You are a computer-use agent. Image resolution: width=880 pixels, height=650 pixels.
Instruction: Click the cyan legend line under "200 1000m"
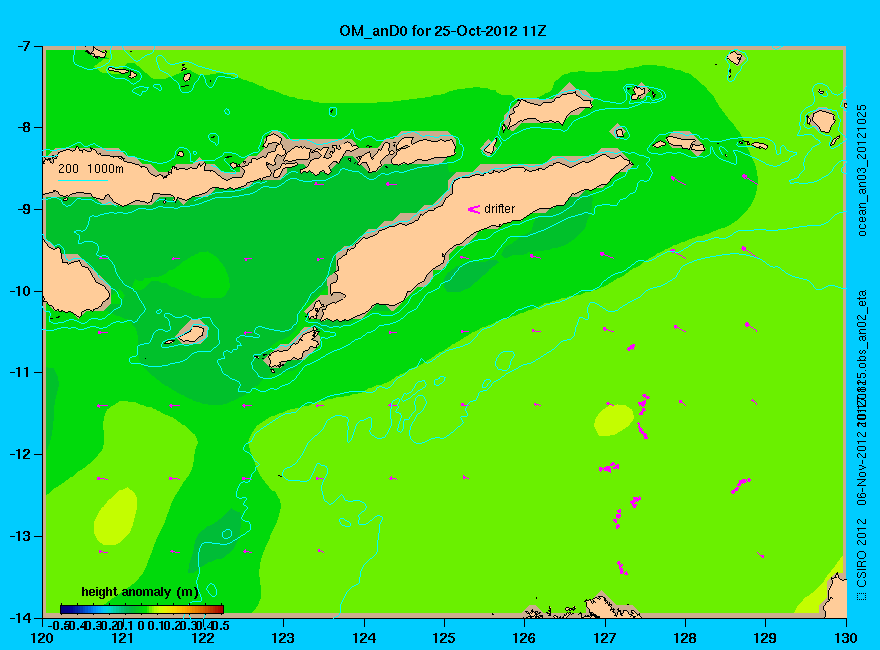click(x=83, y=181)
